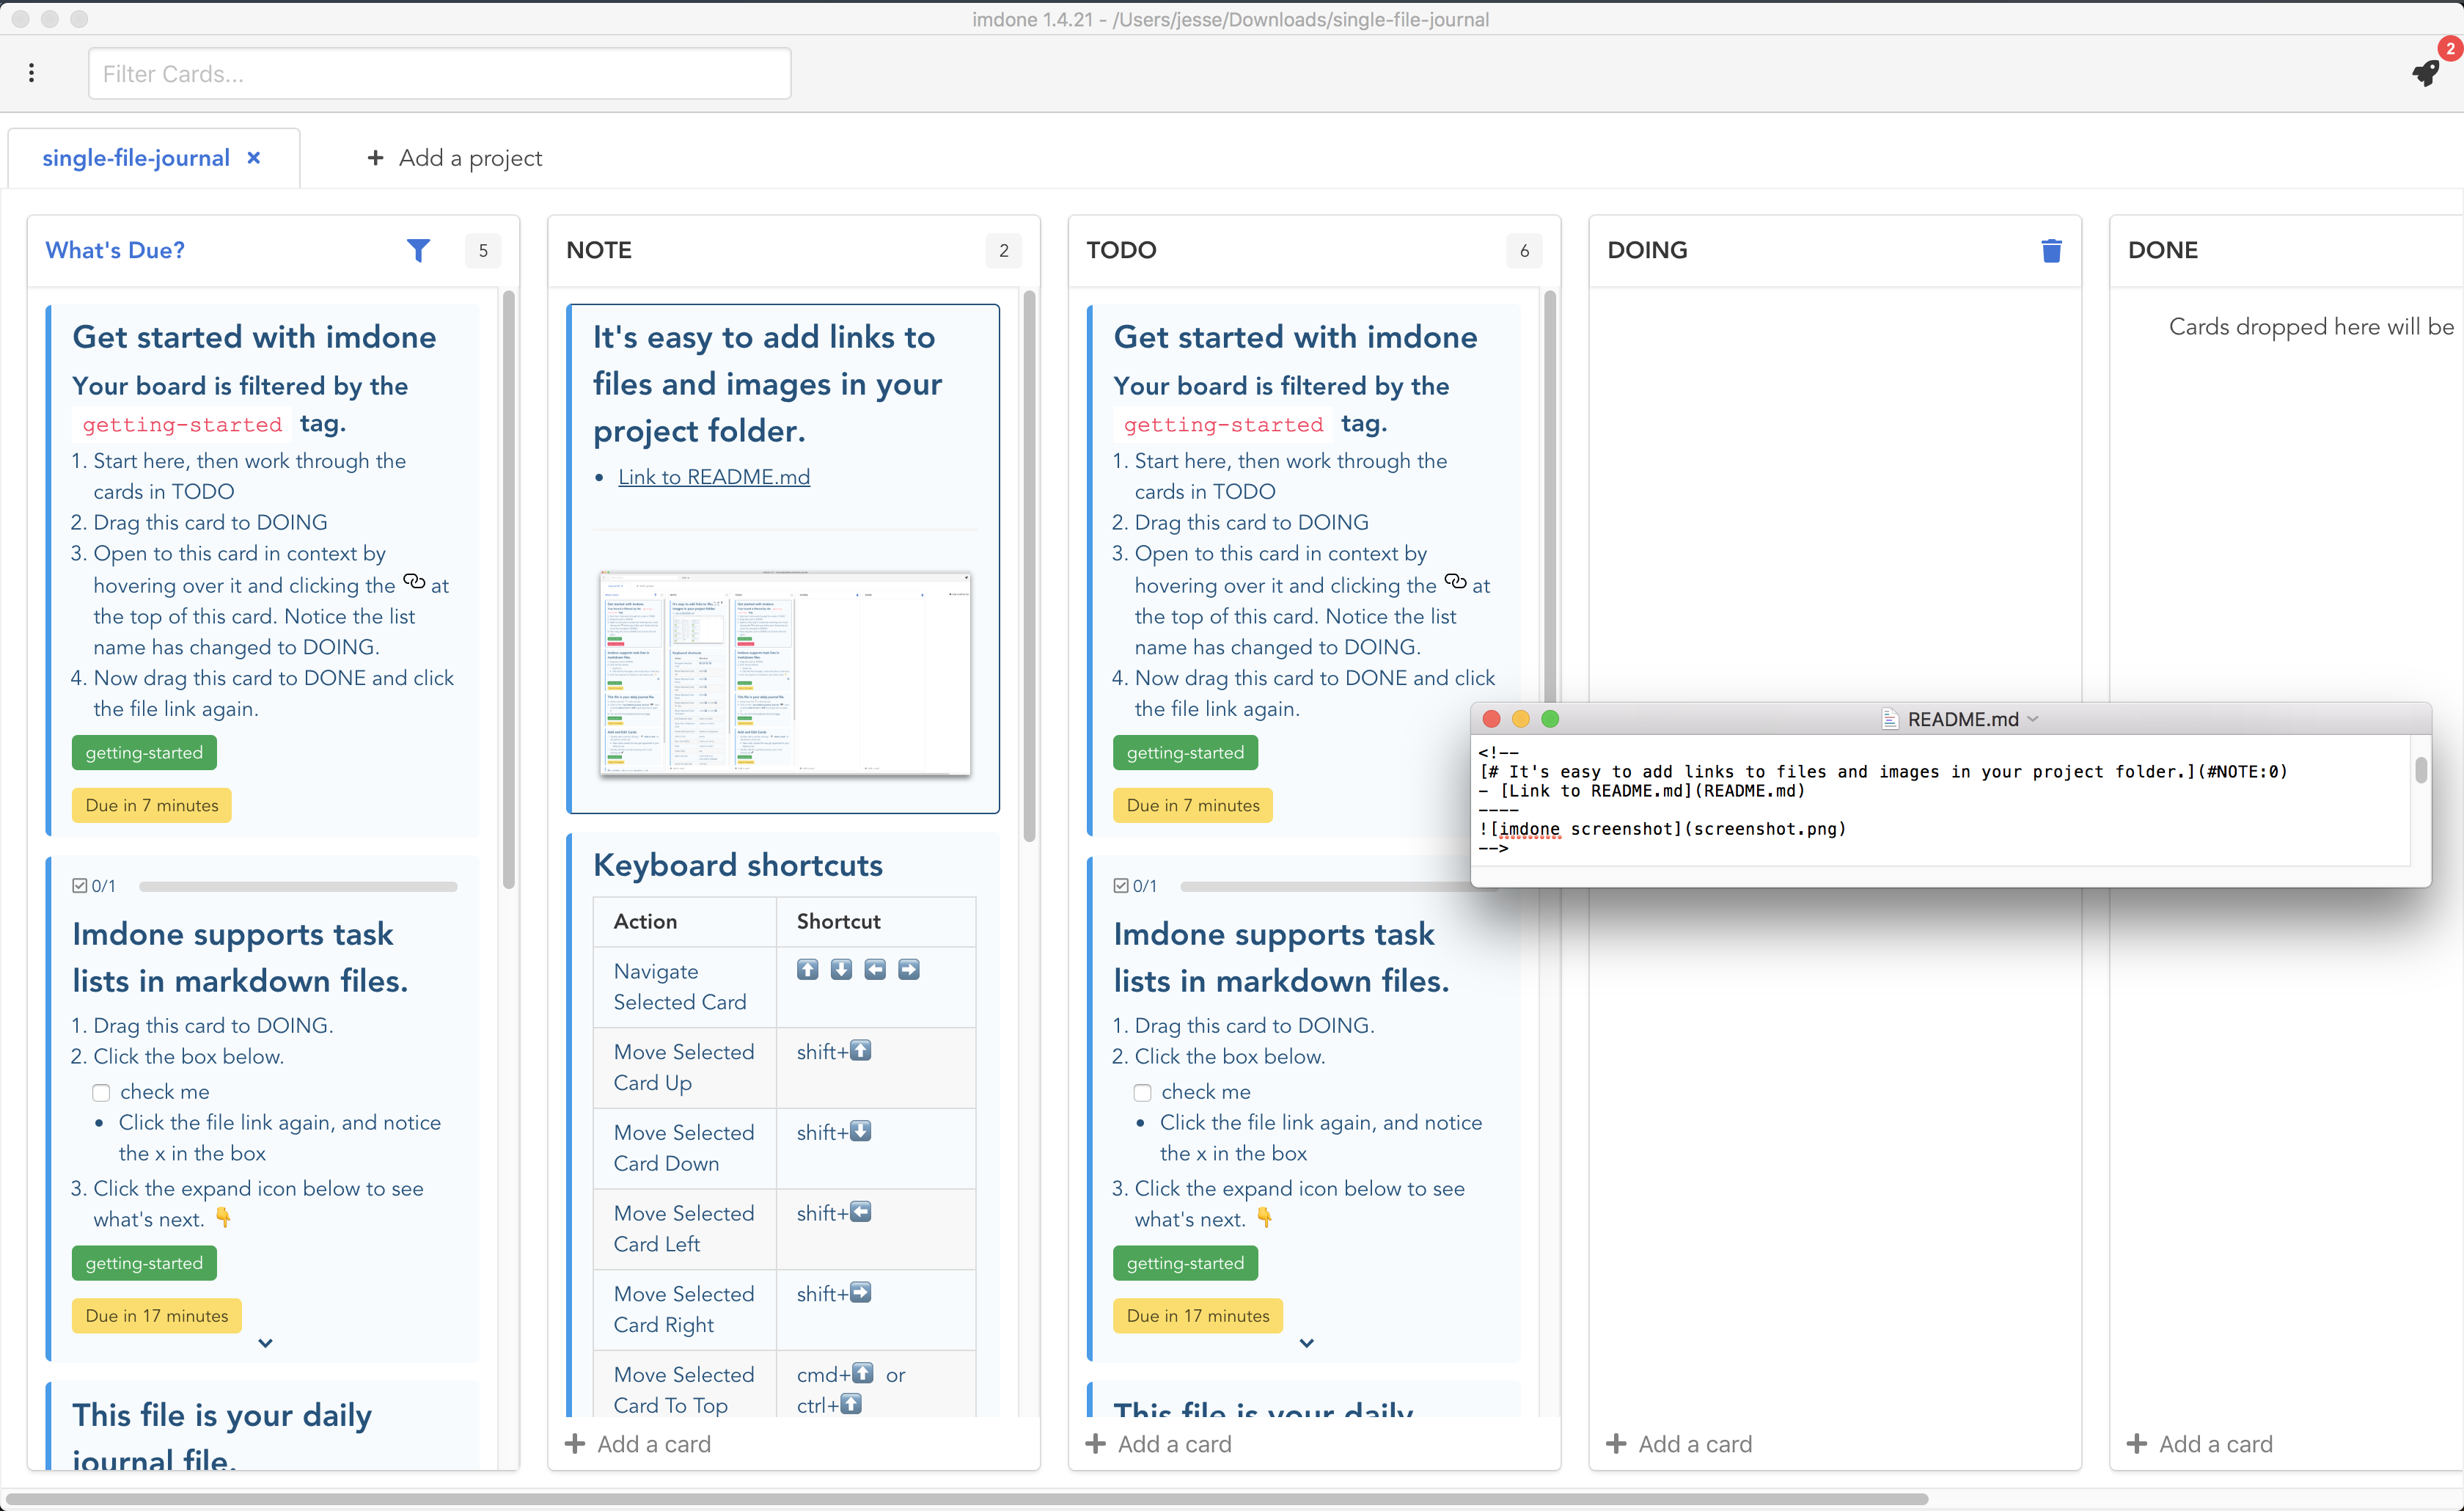2464x1511 pixels.
Task: Check the check me box in TODO card
Action: pos(1142,1092)
